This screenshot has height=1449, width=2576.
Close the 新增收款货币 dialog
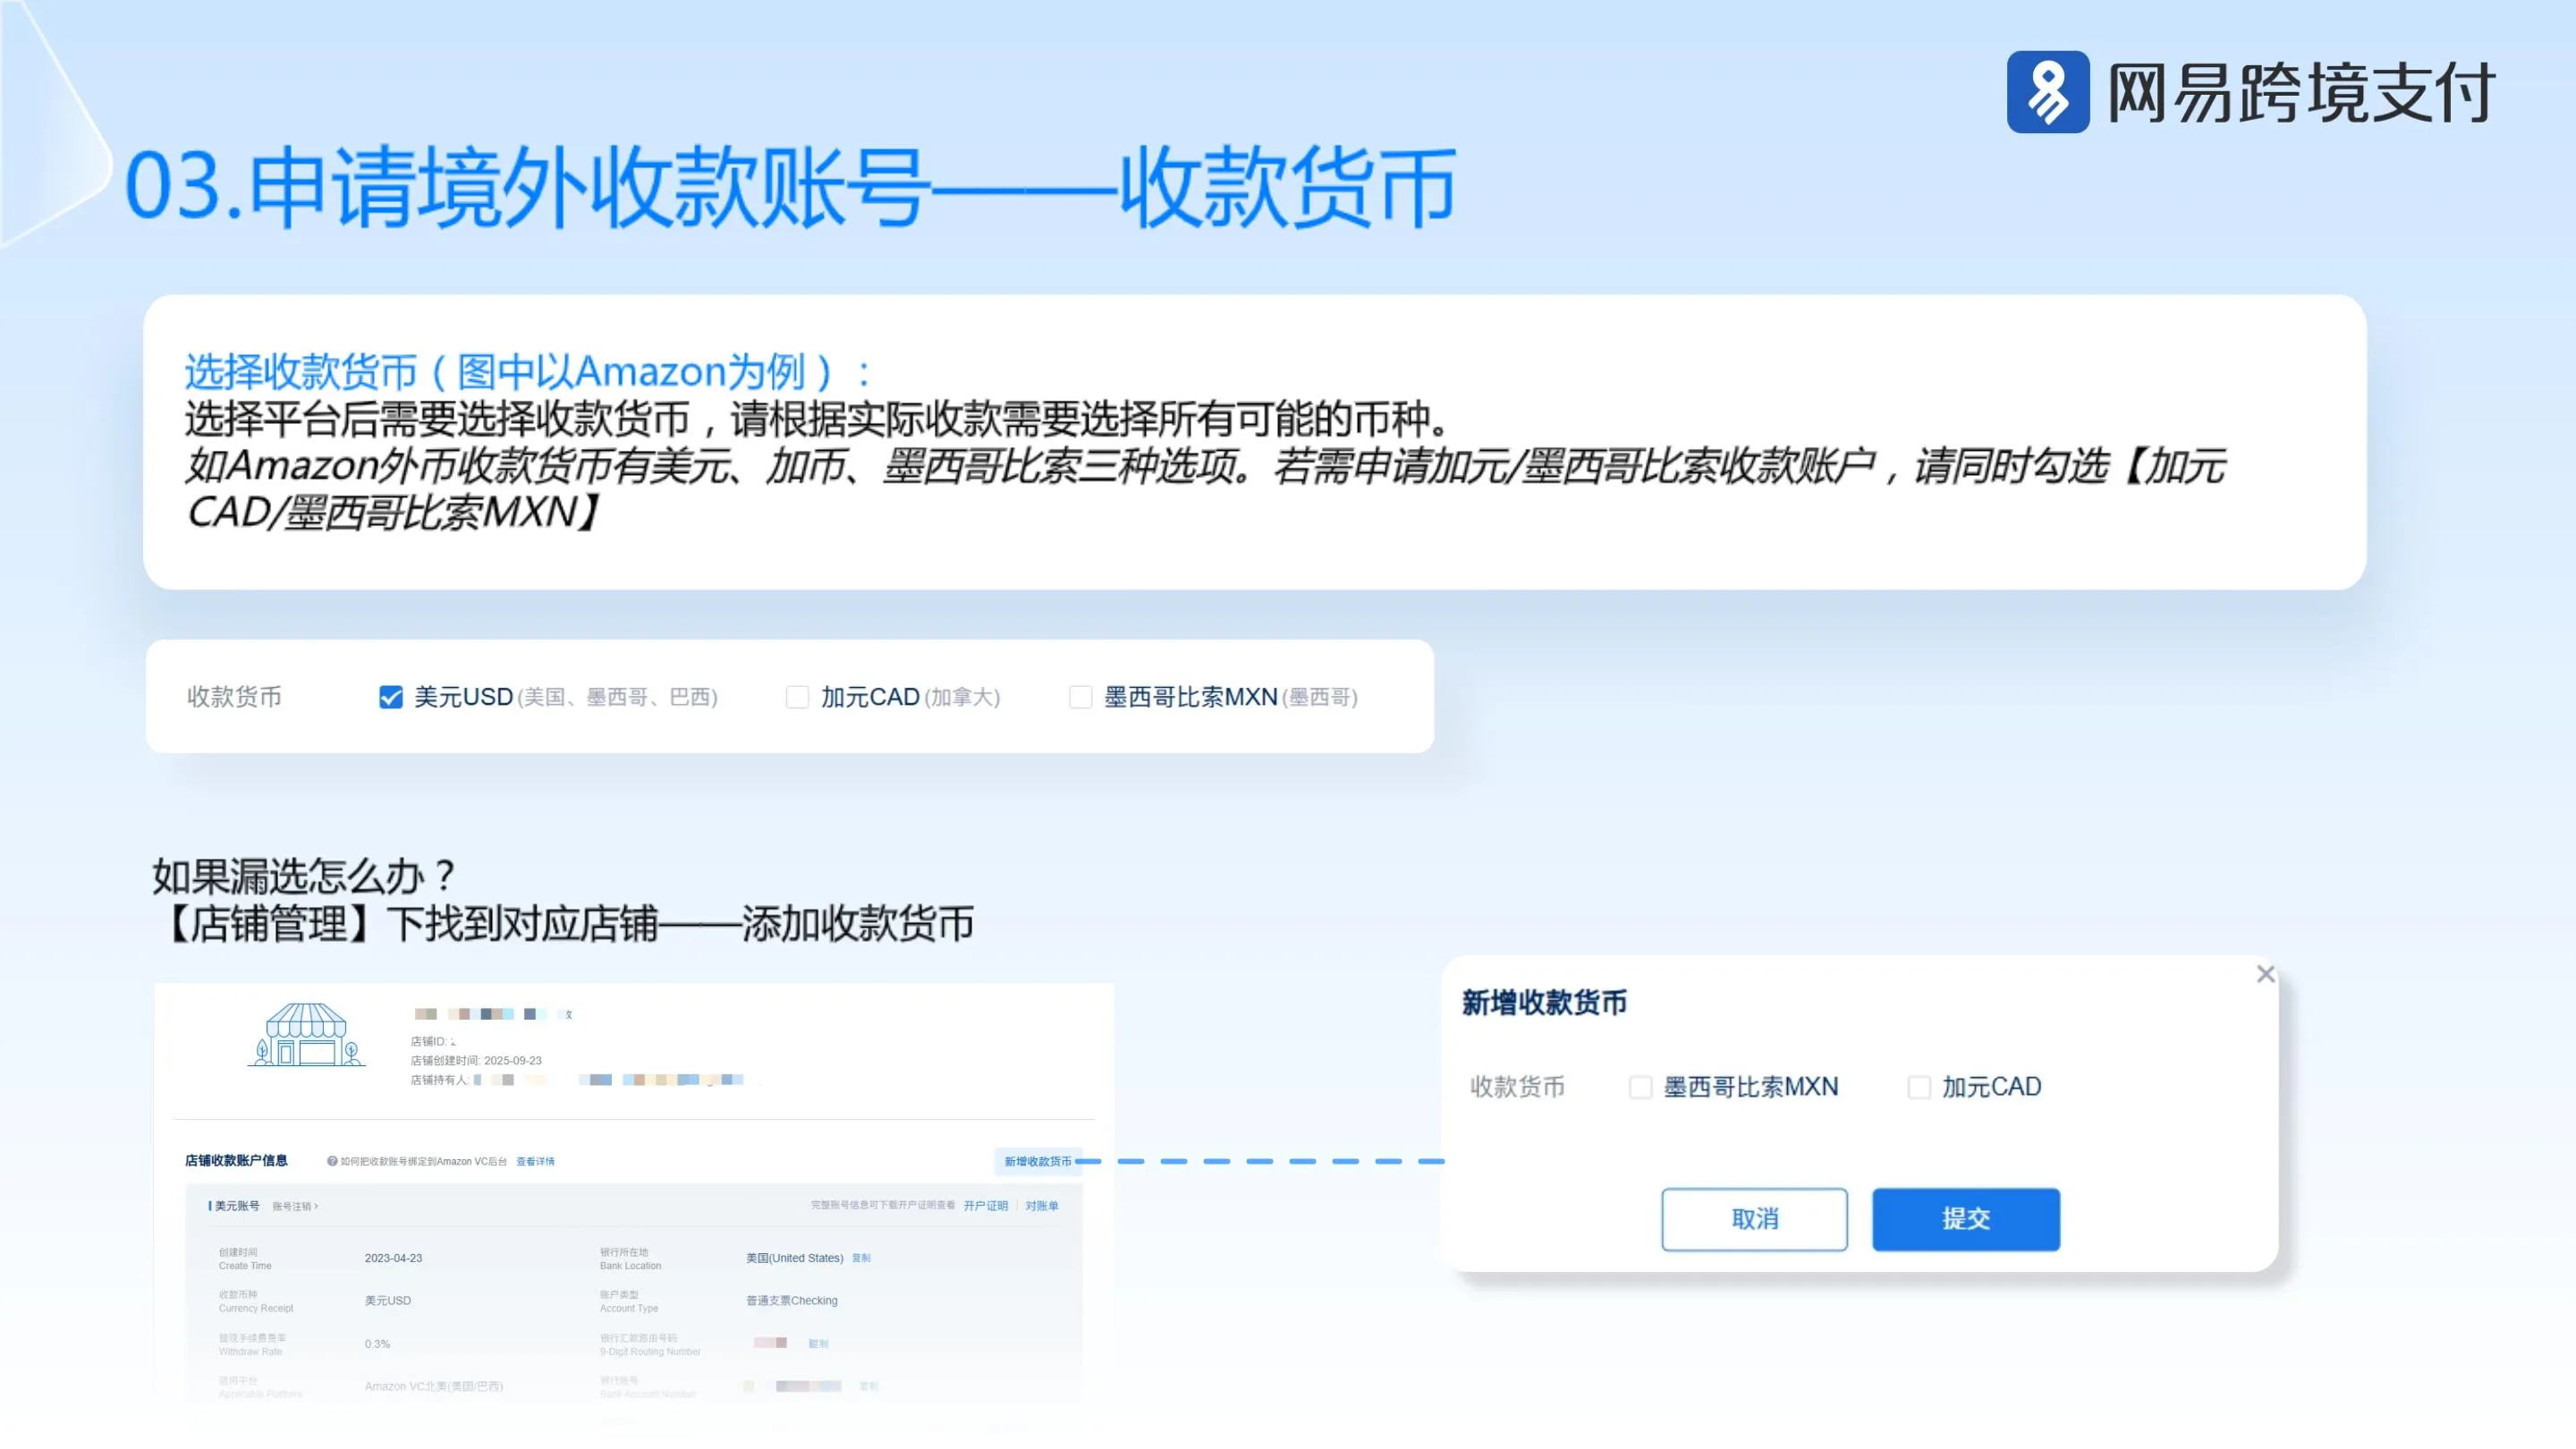(2266, 973)
